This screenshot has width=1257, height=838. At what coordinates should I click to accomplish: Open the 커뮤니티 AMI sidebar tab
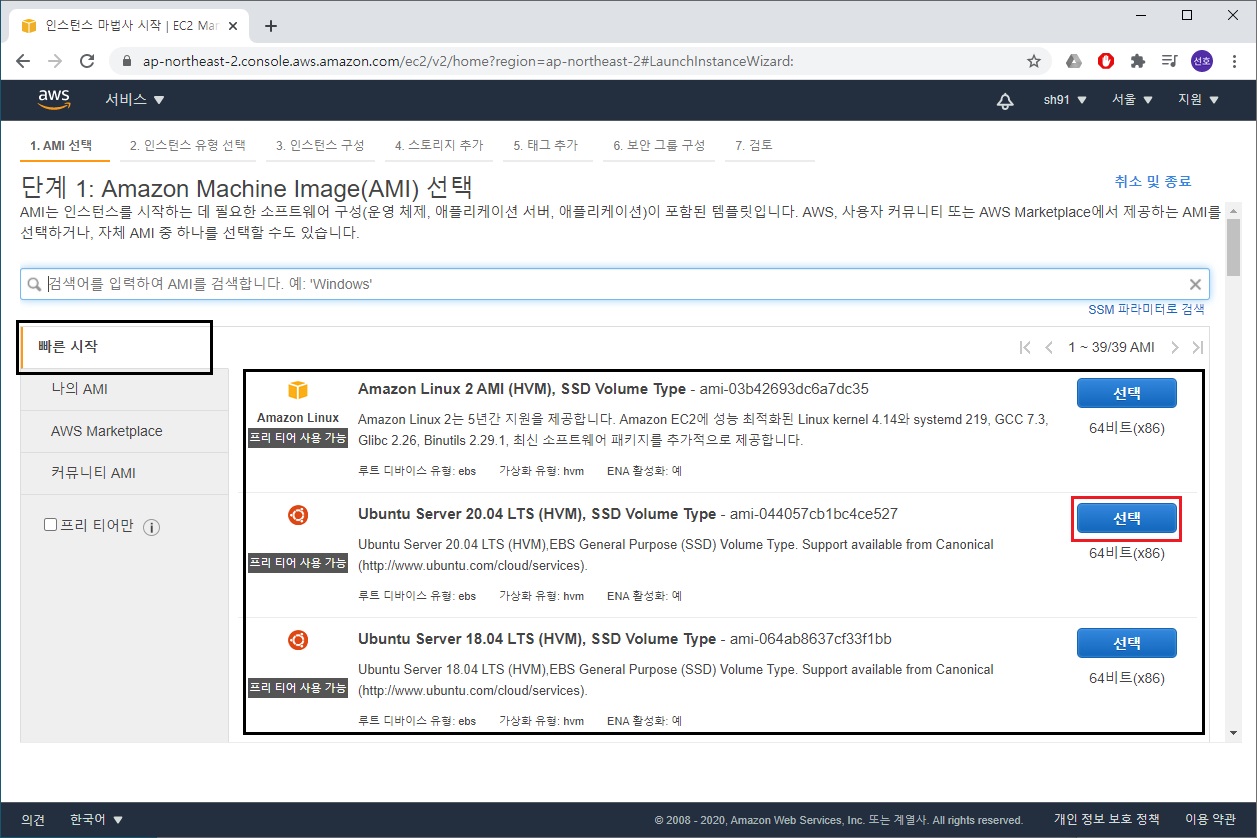[x=124, y=473]
